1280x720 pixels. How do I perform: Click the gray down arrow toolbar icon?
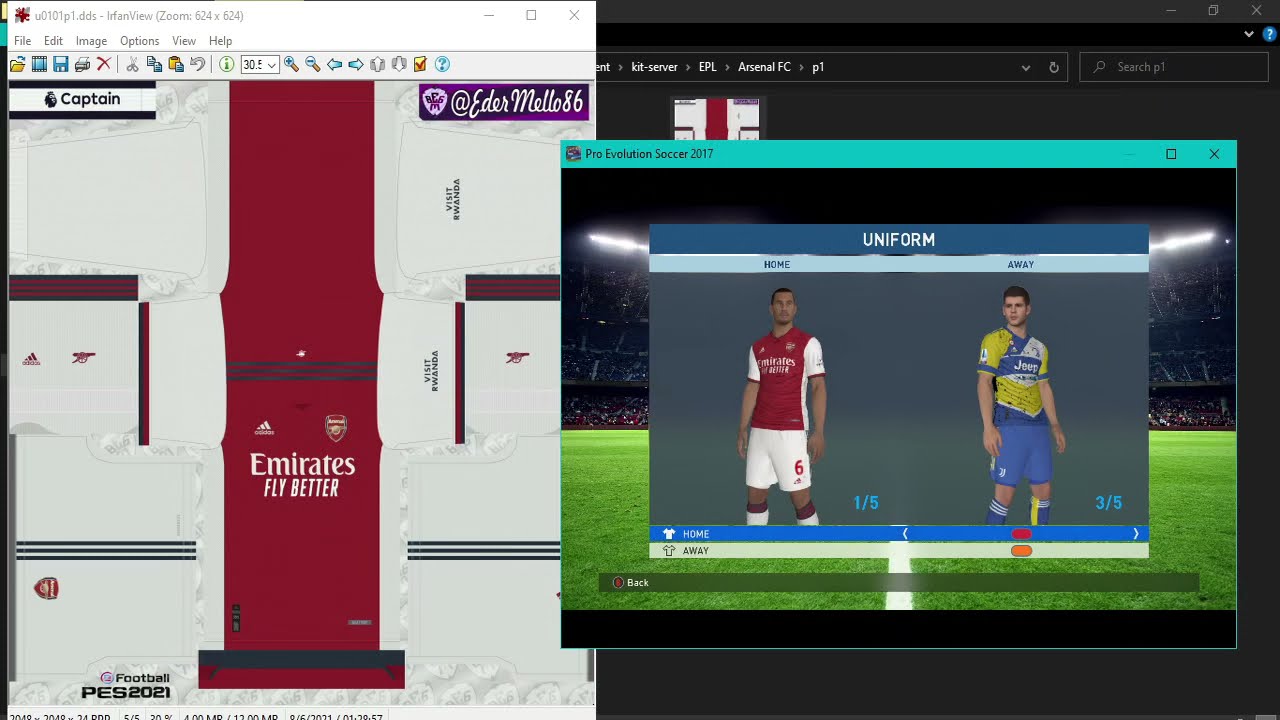[399, 64]
